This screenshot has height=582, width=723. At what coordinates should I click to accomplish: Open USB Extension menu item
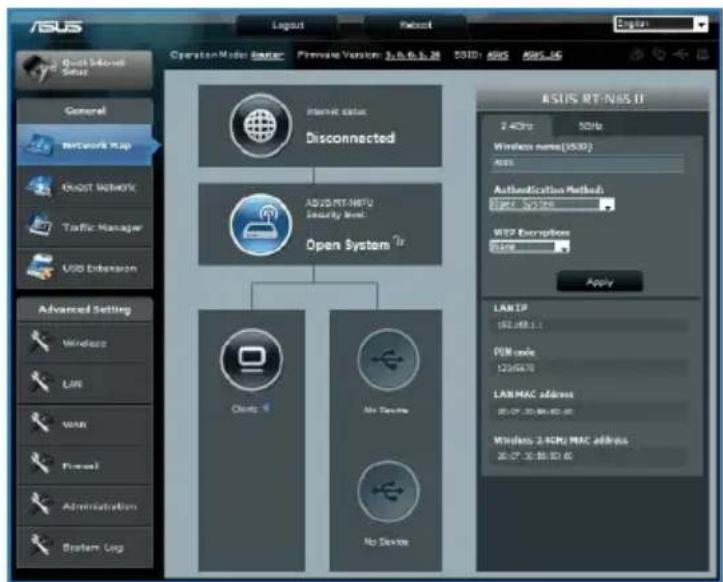click(85, 268)
